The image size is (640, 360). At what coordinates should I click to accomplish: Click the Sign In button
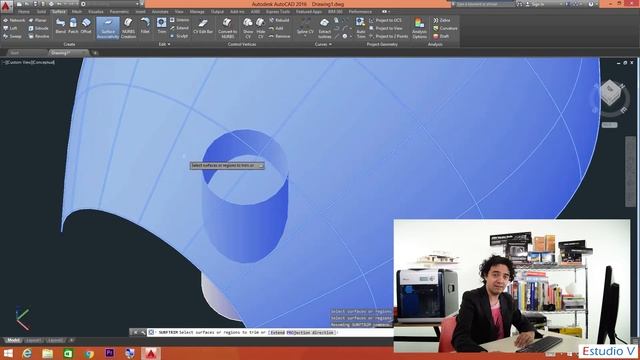(535, 4)
